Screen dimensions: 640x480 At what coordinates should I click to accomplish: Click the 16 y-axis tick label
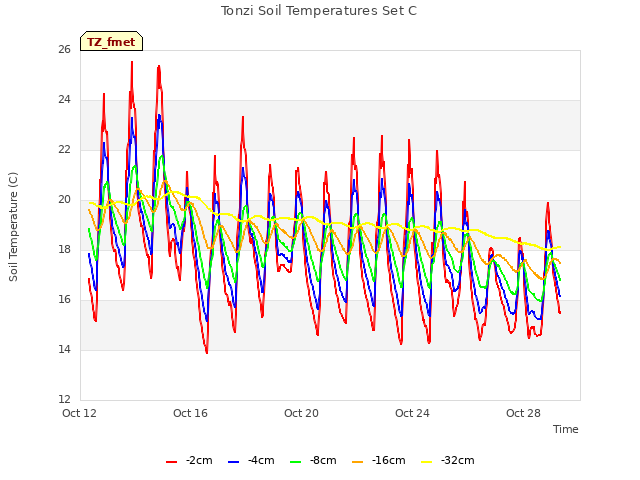pyautogui.click(x=64, y=300)
